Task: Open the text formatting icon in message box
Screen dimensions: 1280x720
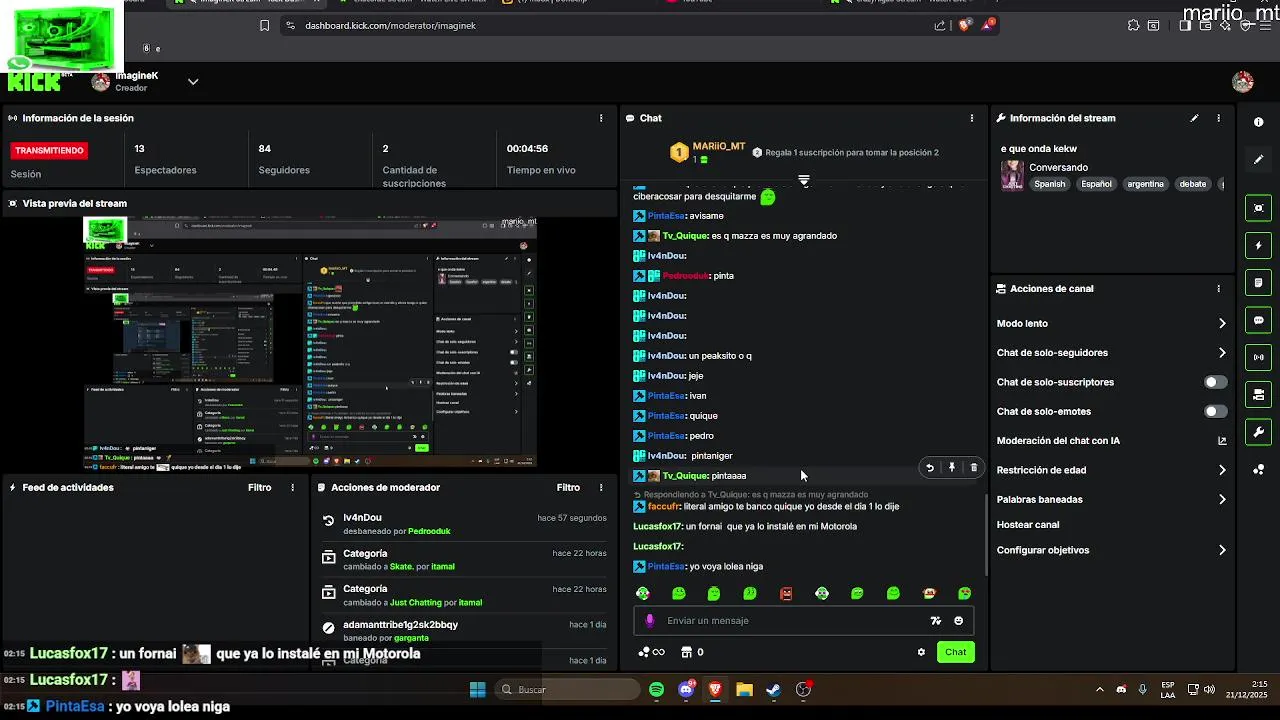Action: (x=936, y=621)
